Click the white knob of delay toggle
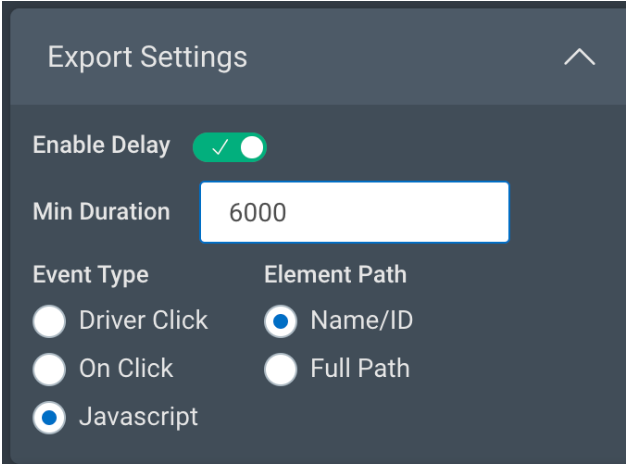 tap(252, 147)
